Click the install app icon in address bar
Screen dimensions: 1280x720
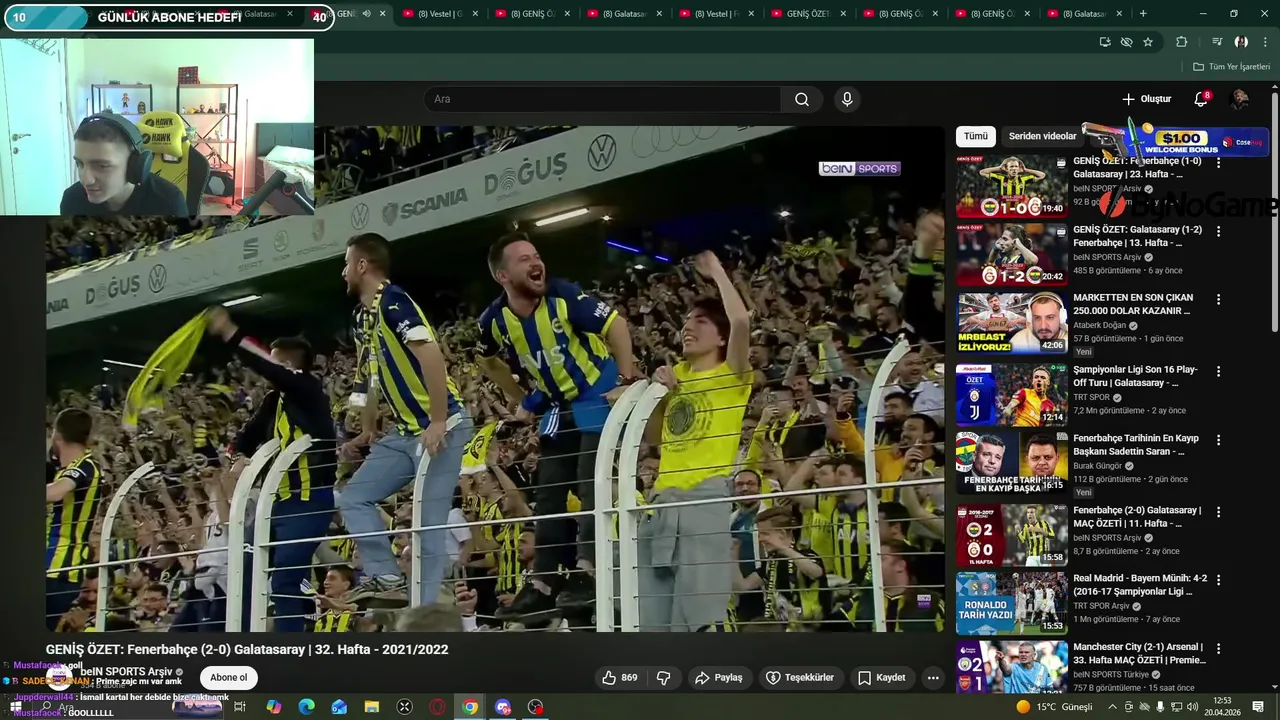click(x=1104, y=42)
